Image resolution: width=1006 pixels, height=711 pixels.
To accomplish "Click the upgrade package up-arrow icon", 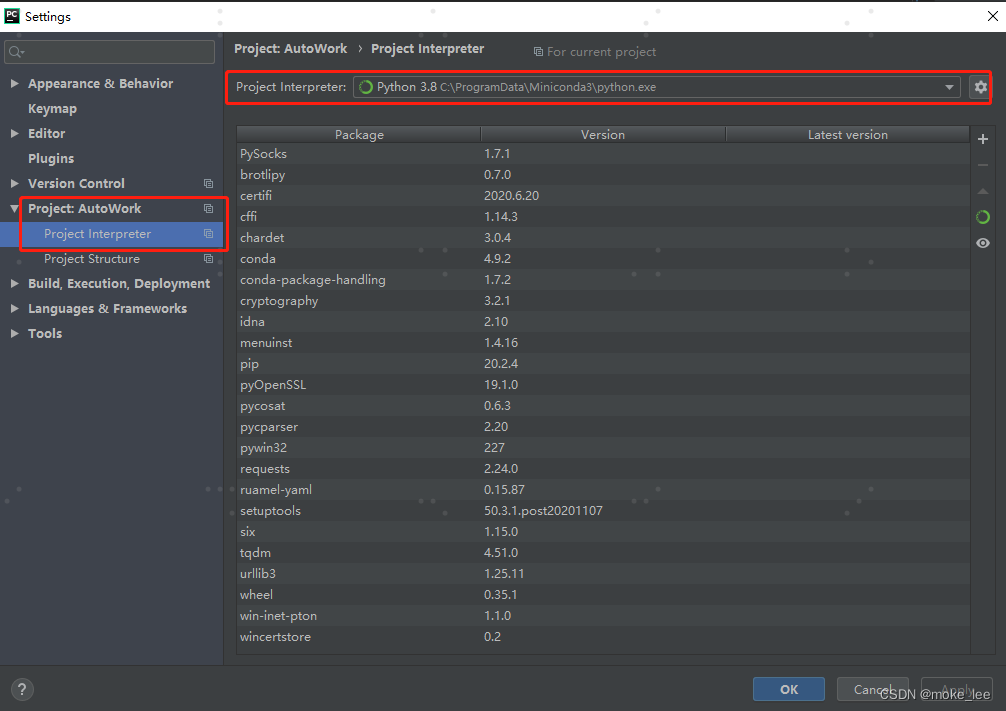I will [x=982, y=191].
